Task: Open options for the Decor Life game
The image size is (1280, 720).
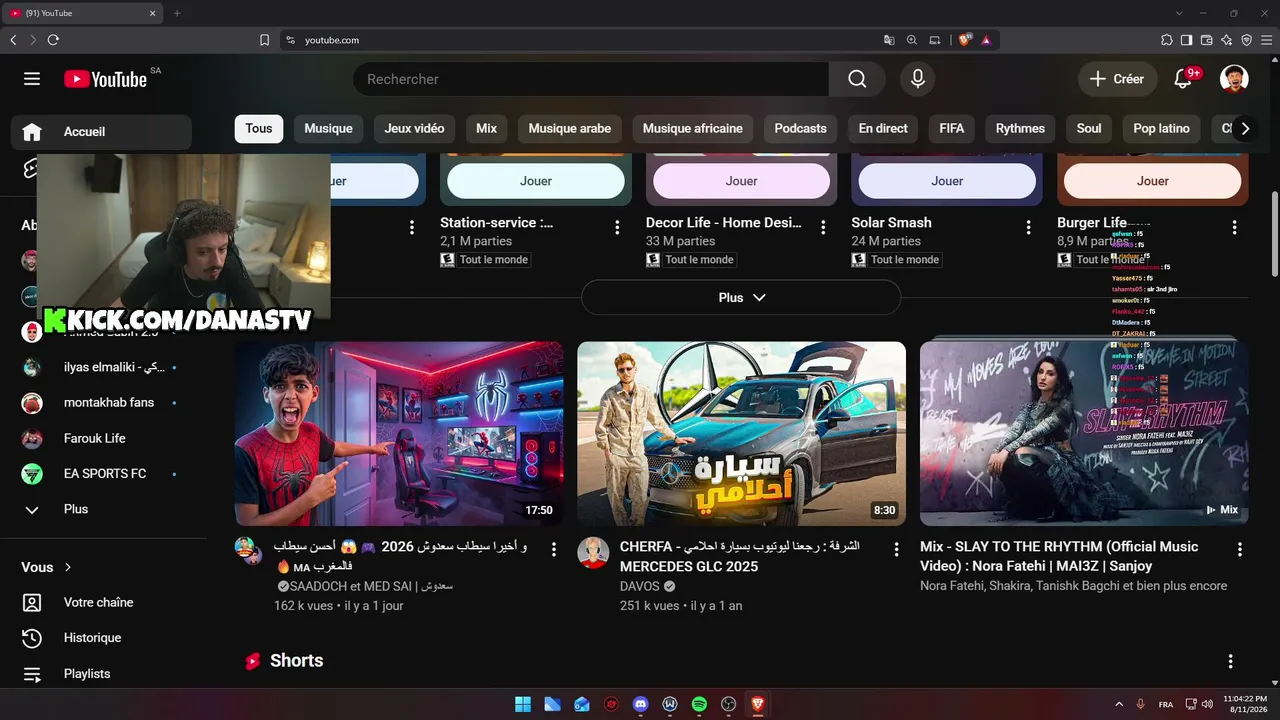Action: click(x=823, y=228)
